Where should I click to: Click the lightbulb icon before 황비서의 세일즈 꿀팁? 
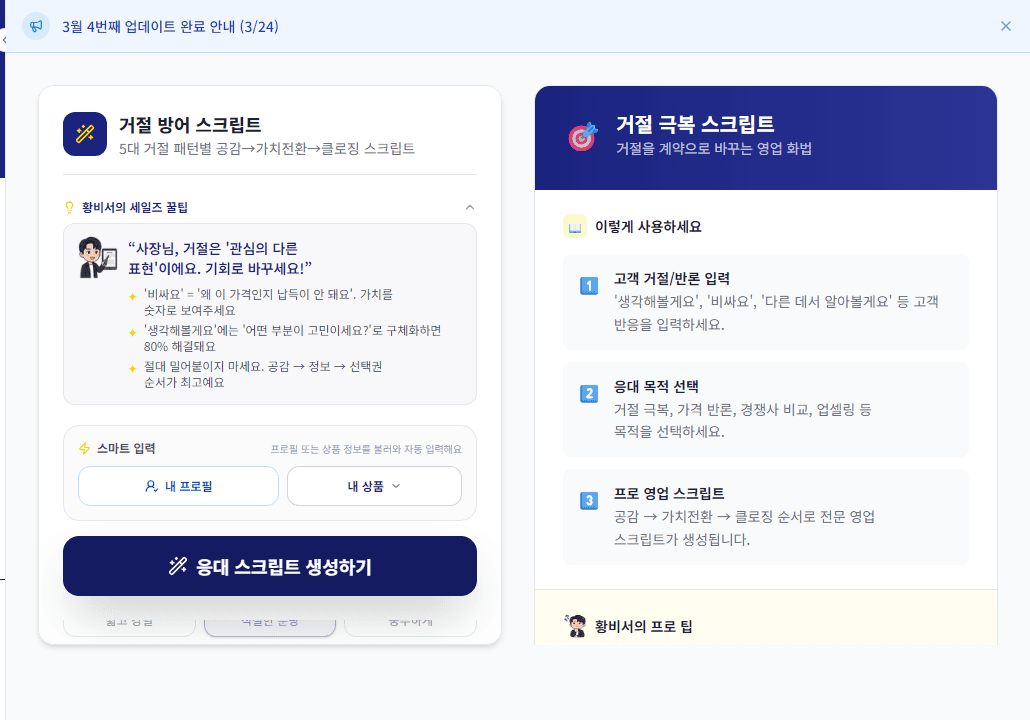point(71,208)
